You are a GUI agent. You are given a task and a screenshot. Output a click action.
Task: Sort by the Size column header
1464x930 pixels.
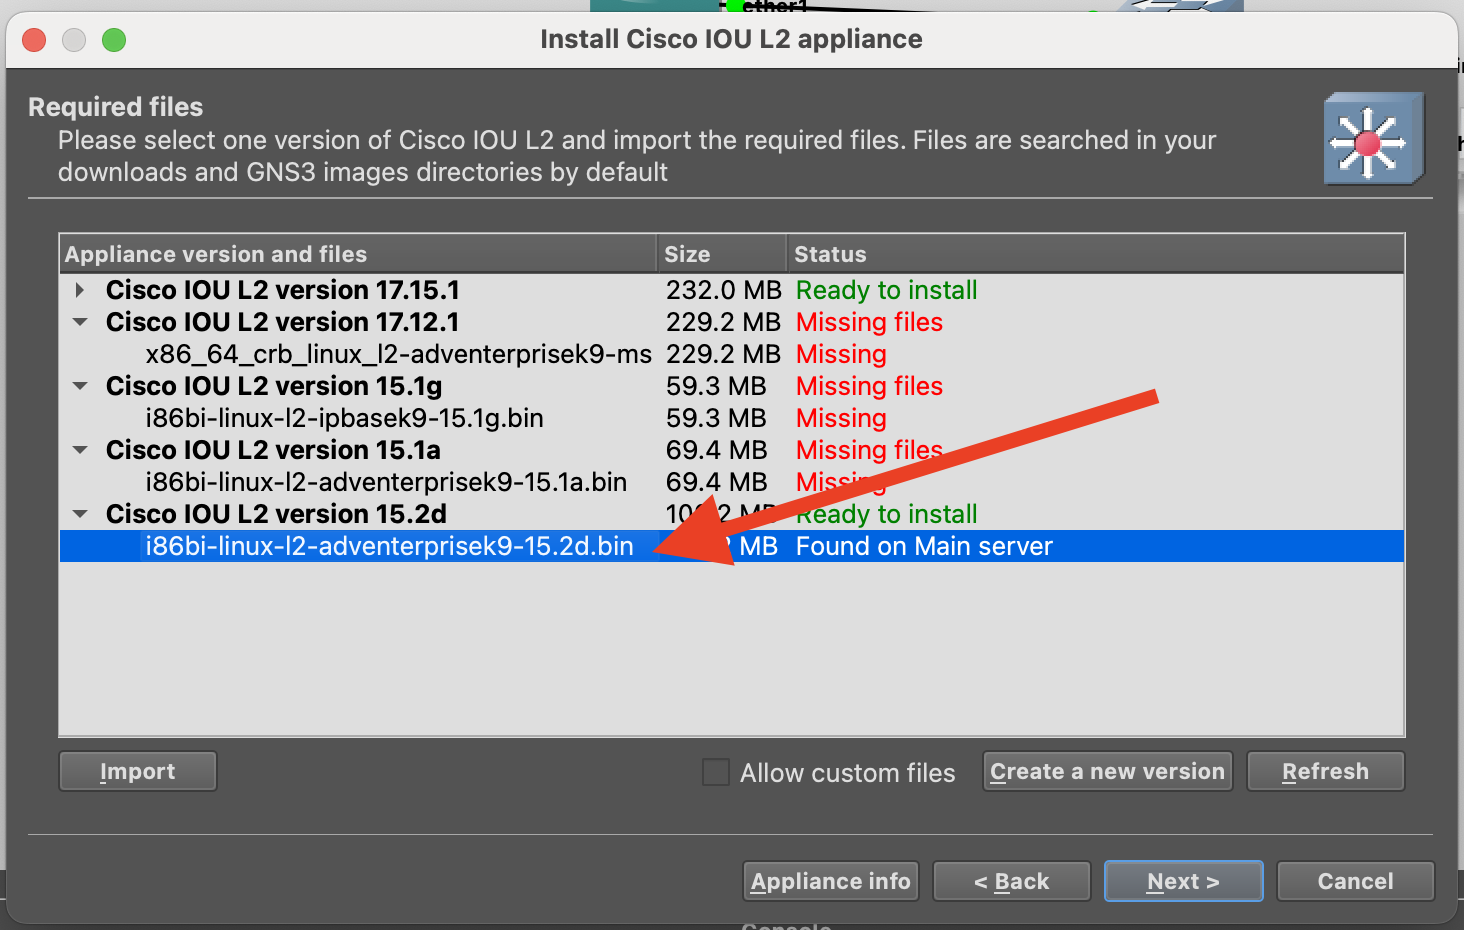(x=720, y=254)
